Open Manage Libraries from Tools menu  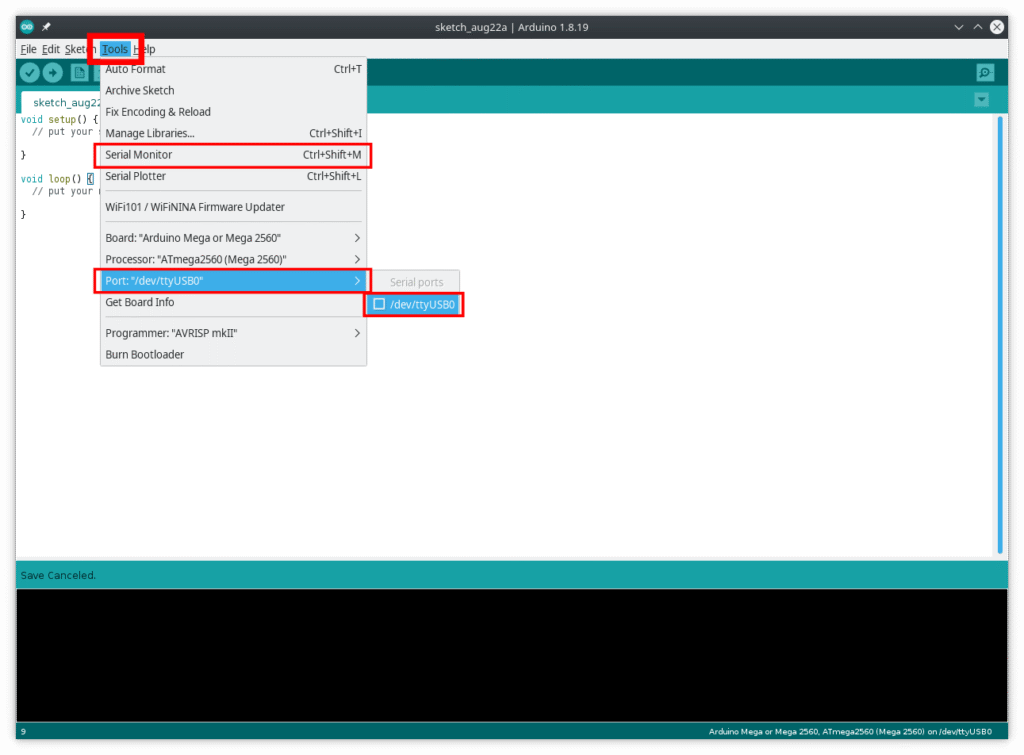[233, 133]
